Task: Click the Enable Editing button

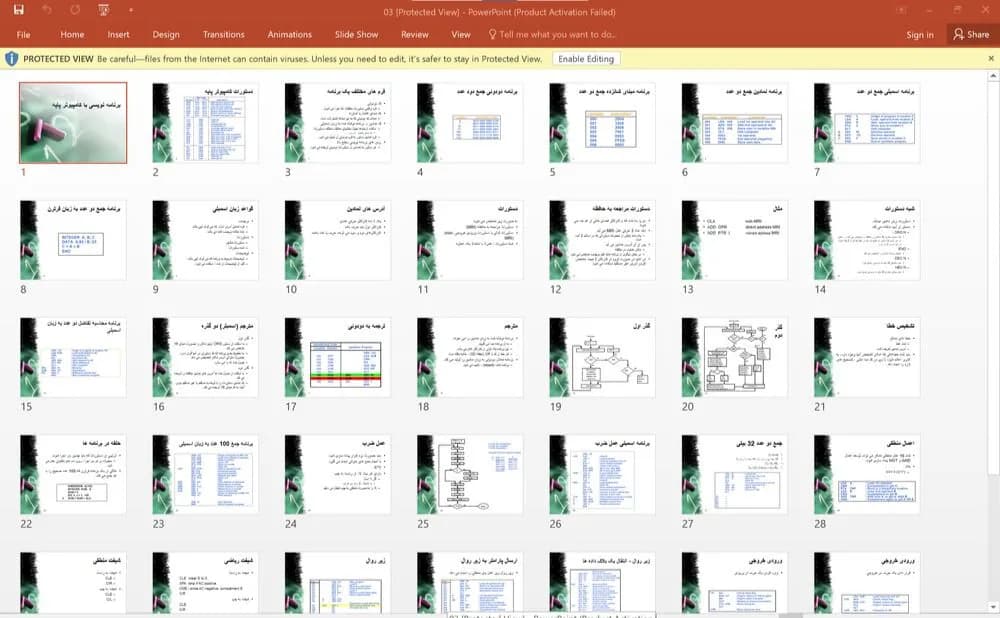Action: click(x=586, y=59)
